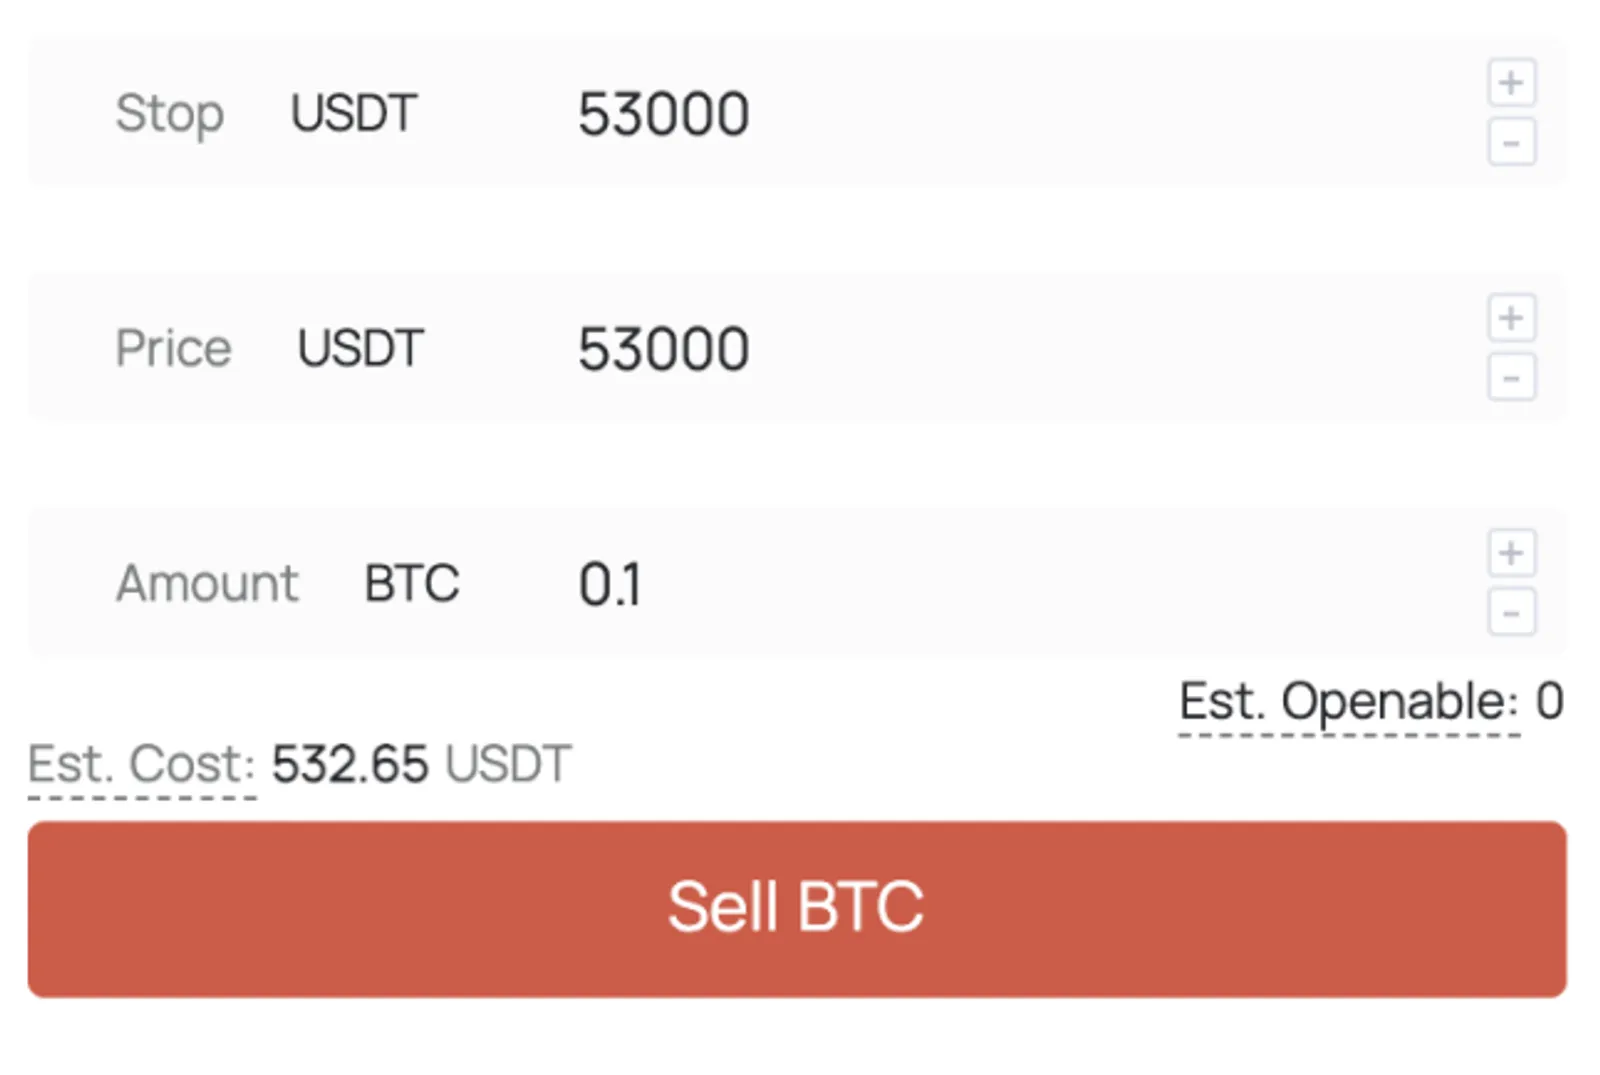Decrease the Stop value with minus icon
1600x1075 pixels.
pyautogui.click(x=1511, y=142)
